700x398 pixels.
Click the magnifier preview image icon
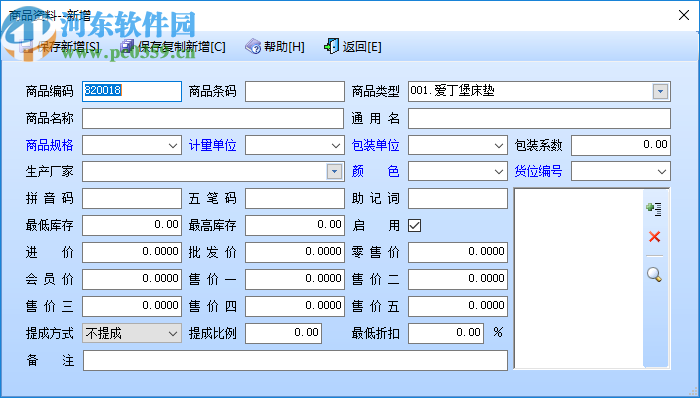(654, 274)
